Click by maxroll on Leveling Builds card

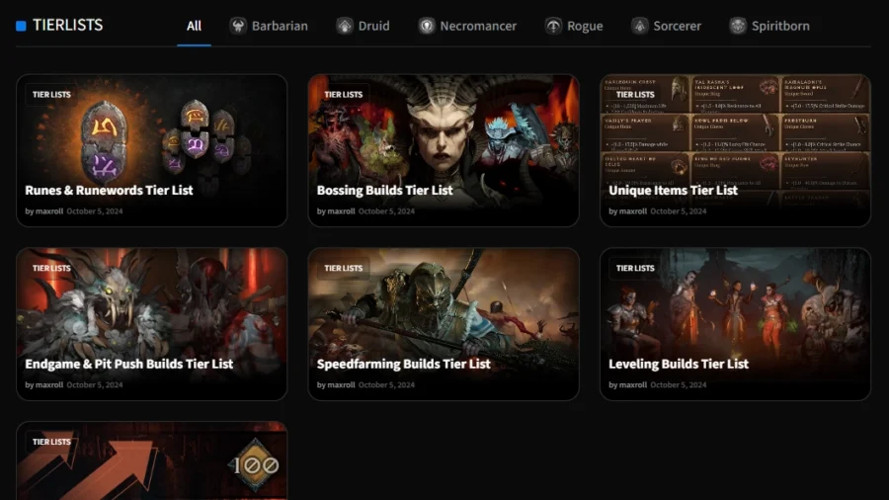(628, 384)
